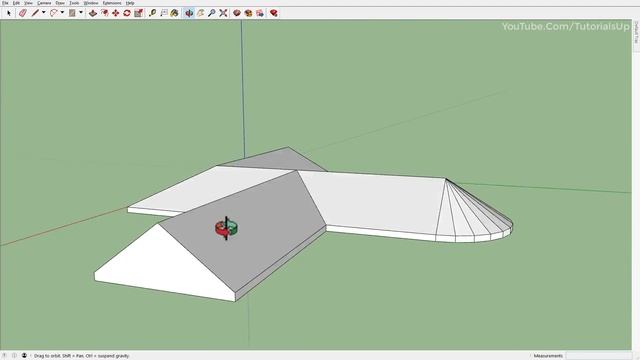Select the Offset tool
640x360 pixels.
(x=104, y=13)
